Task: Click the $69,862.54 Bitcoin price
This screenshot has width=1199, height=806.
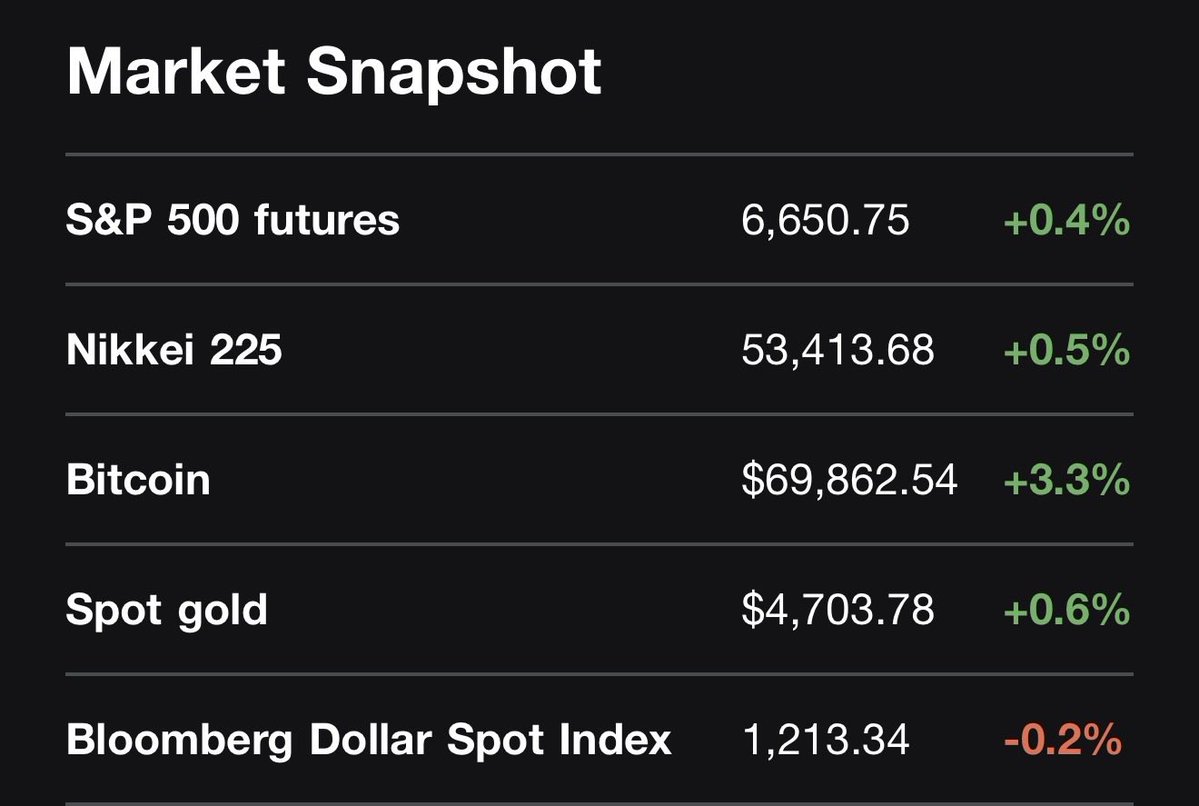Action: [x=849, y=480]
